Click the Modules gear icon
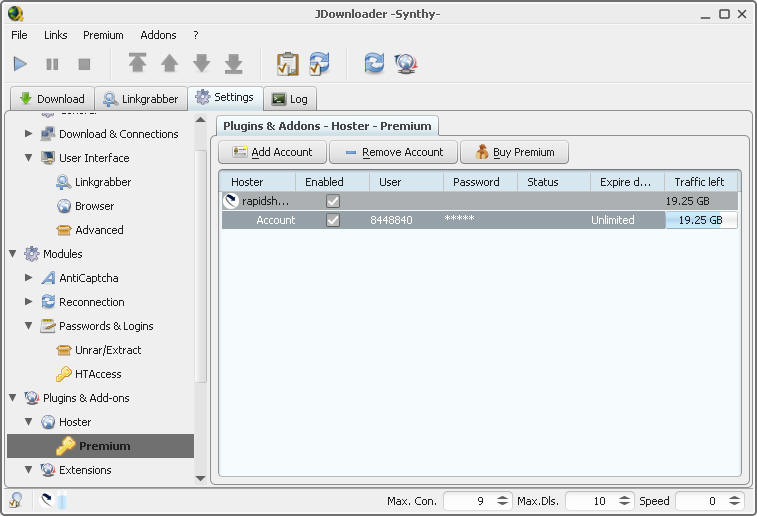Image resolution: width=757 pixels, height=516 pixels. (x=32, y=254)
